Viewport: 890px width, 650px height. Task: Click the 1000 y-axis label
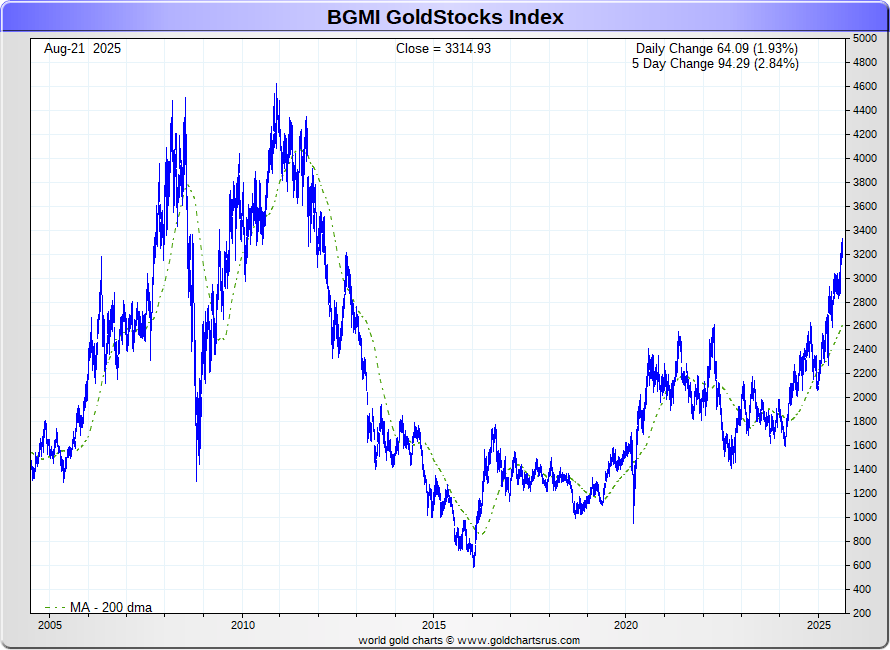(x=865, y=517)
